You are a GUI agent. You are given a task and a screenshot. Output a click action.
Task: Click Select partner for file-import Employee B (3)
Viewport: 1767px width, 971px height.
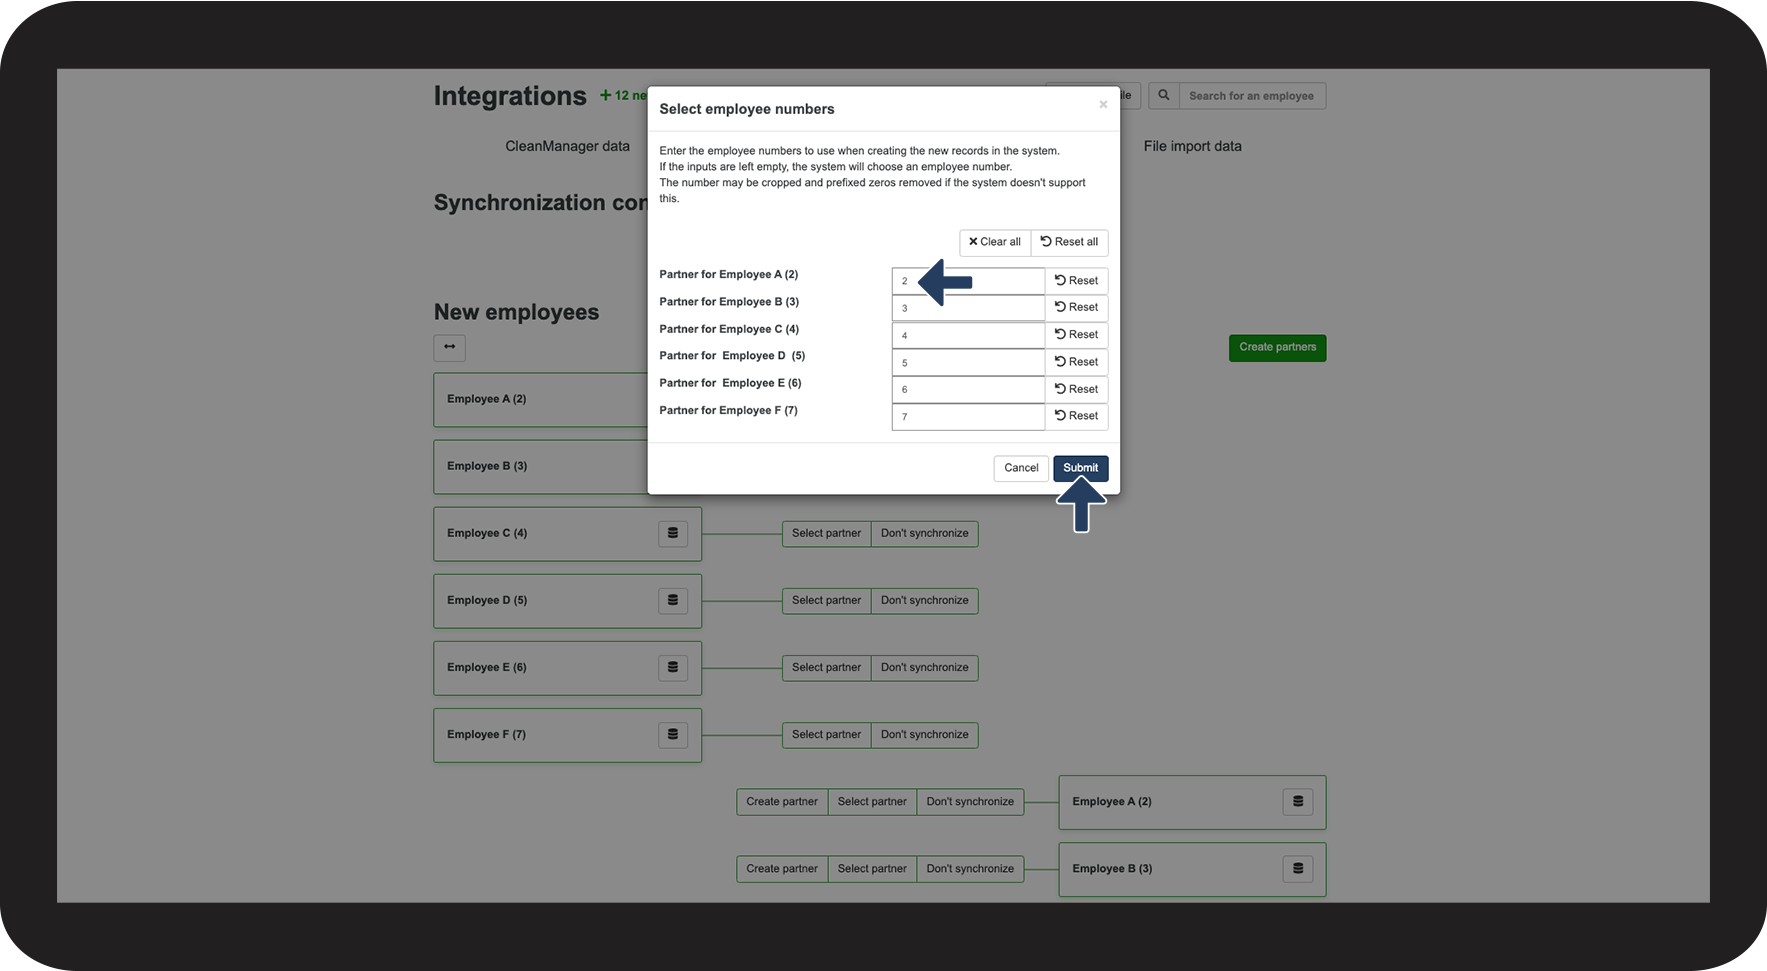pos(872,869)
